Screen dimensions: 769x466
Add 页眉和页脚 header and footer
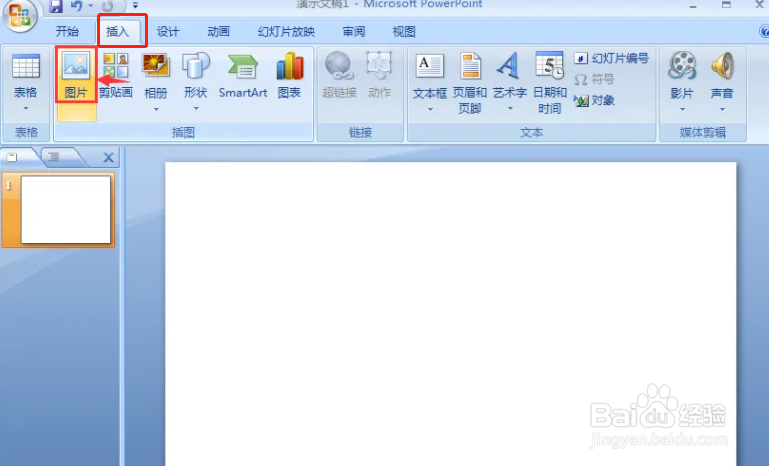point(470,83)
